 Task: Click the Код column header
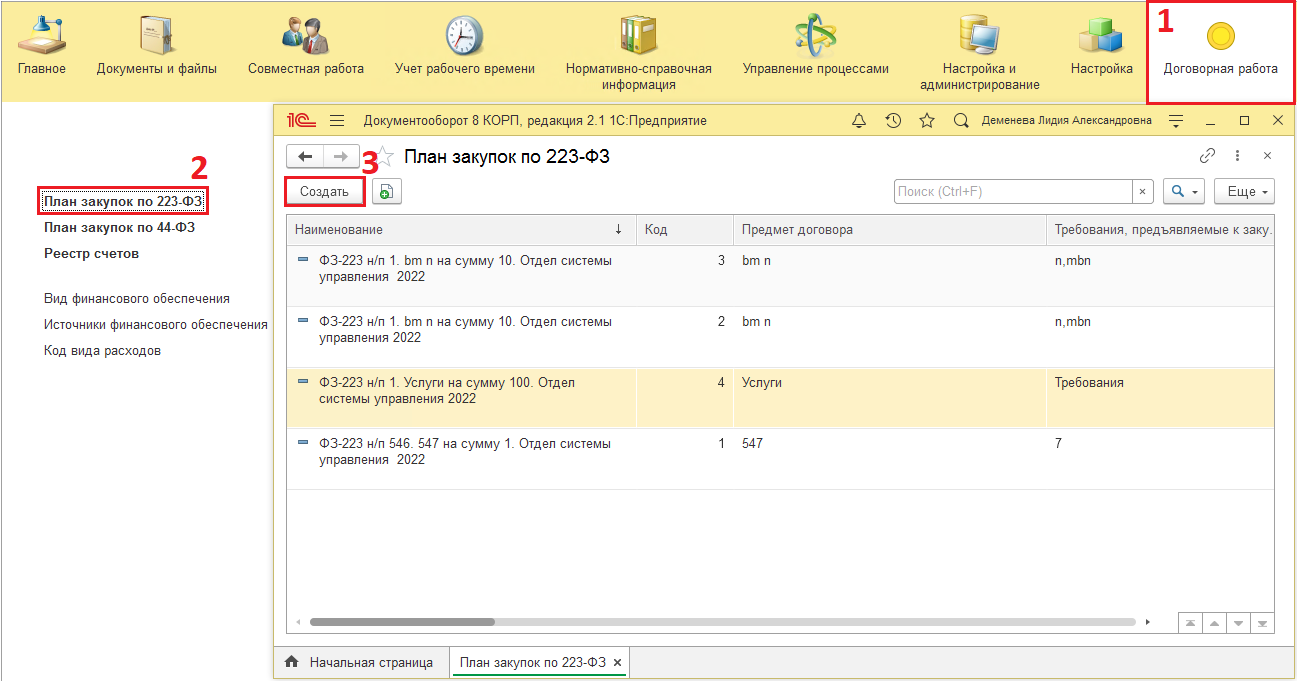[x=685, y=230]
